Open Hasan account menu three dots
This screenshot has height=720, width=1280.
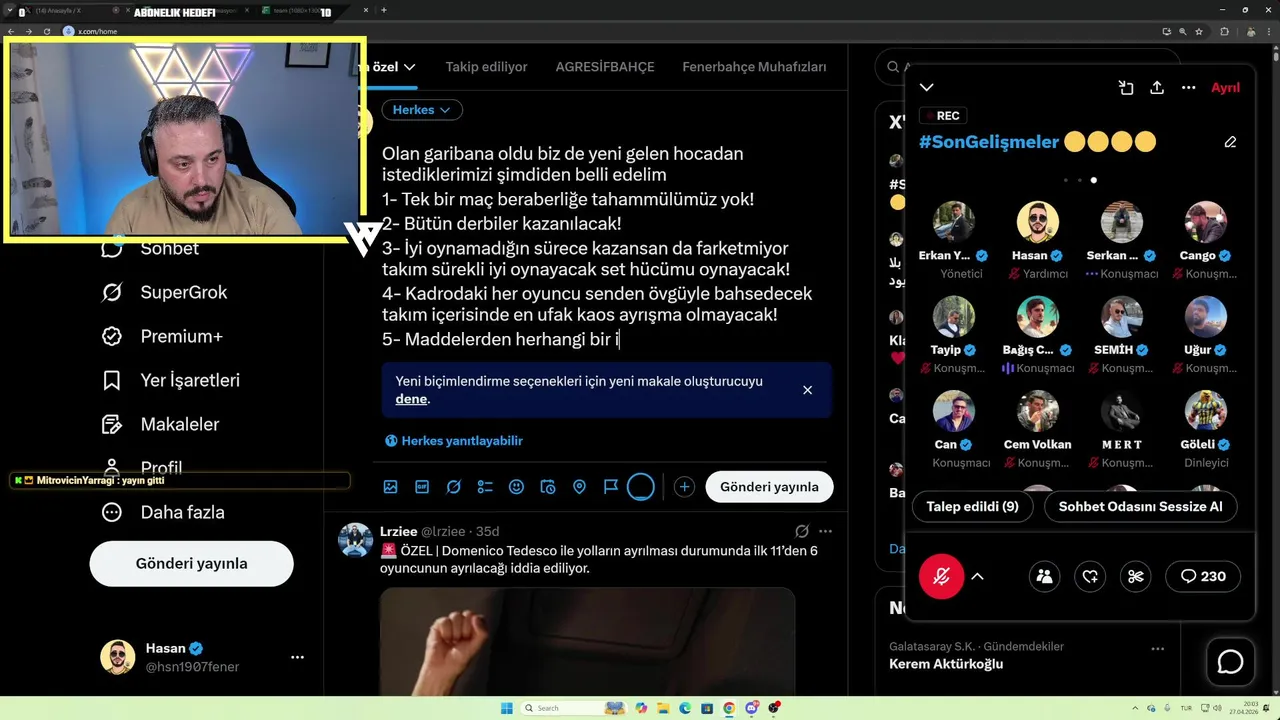(297, 657)
